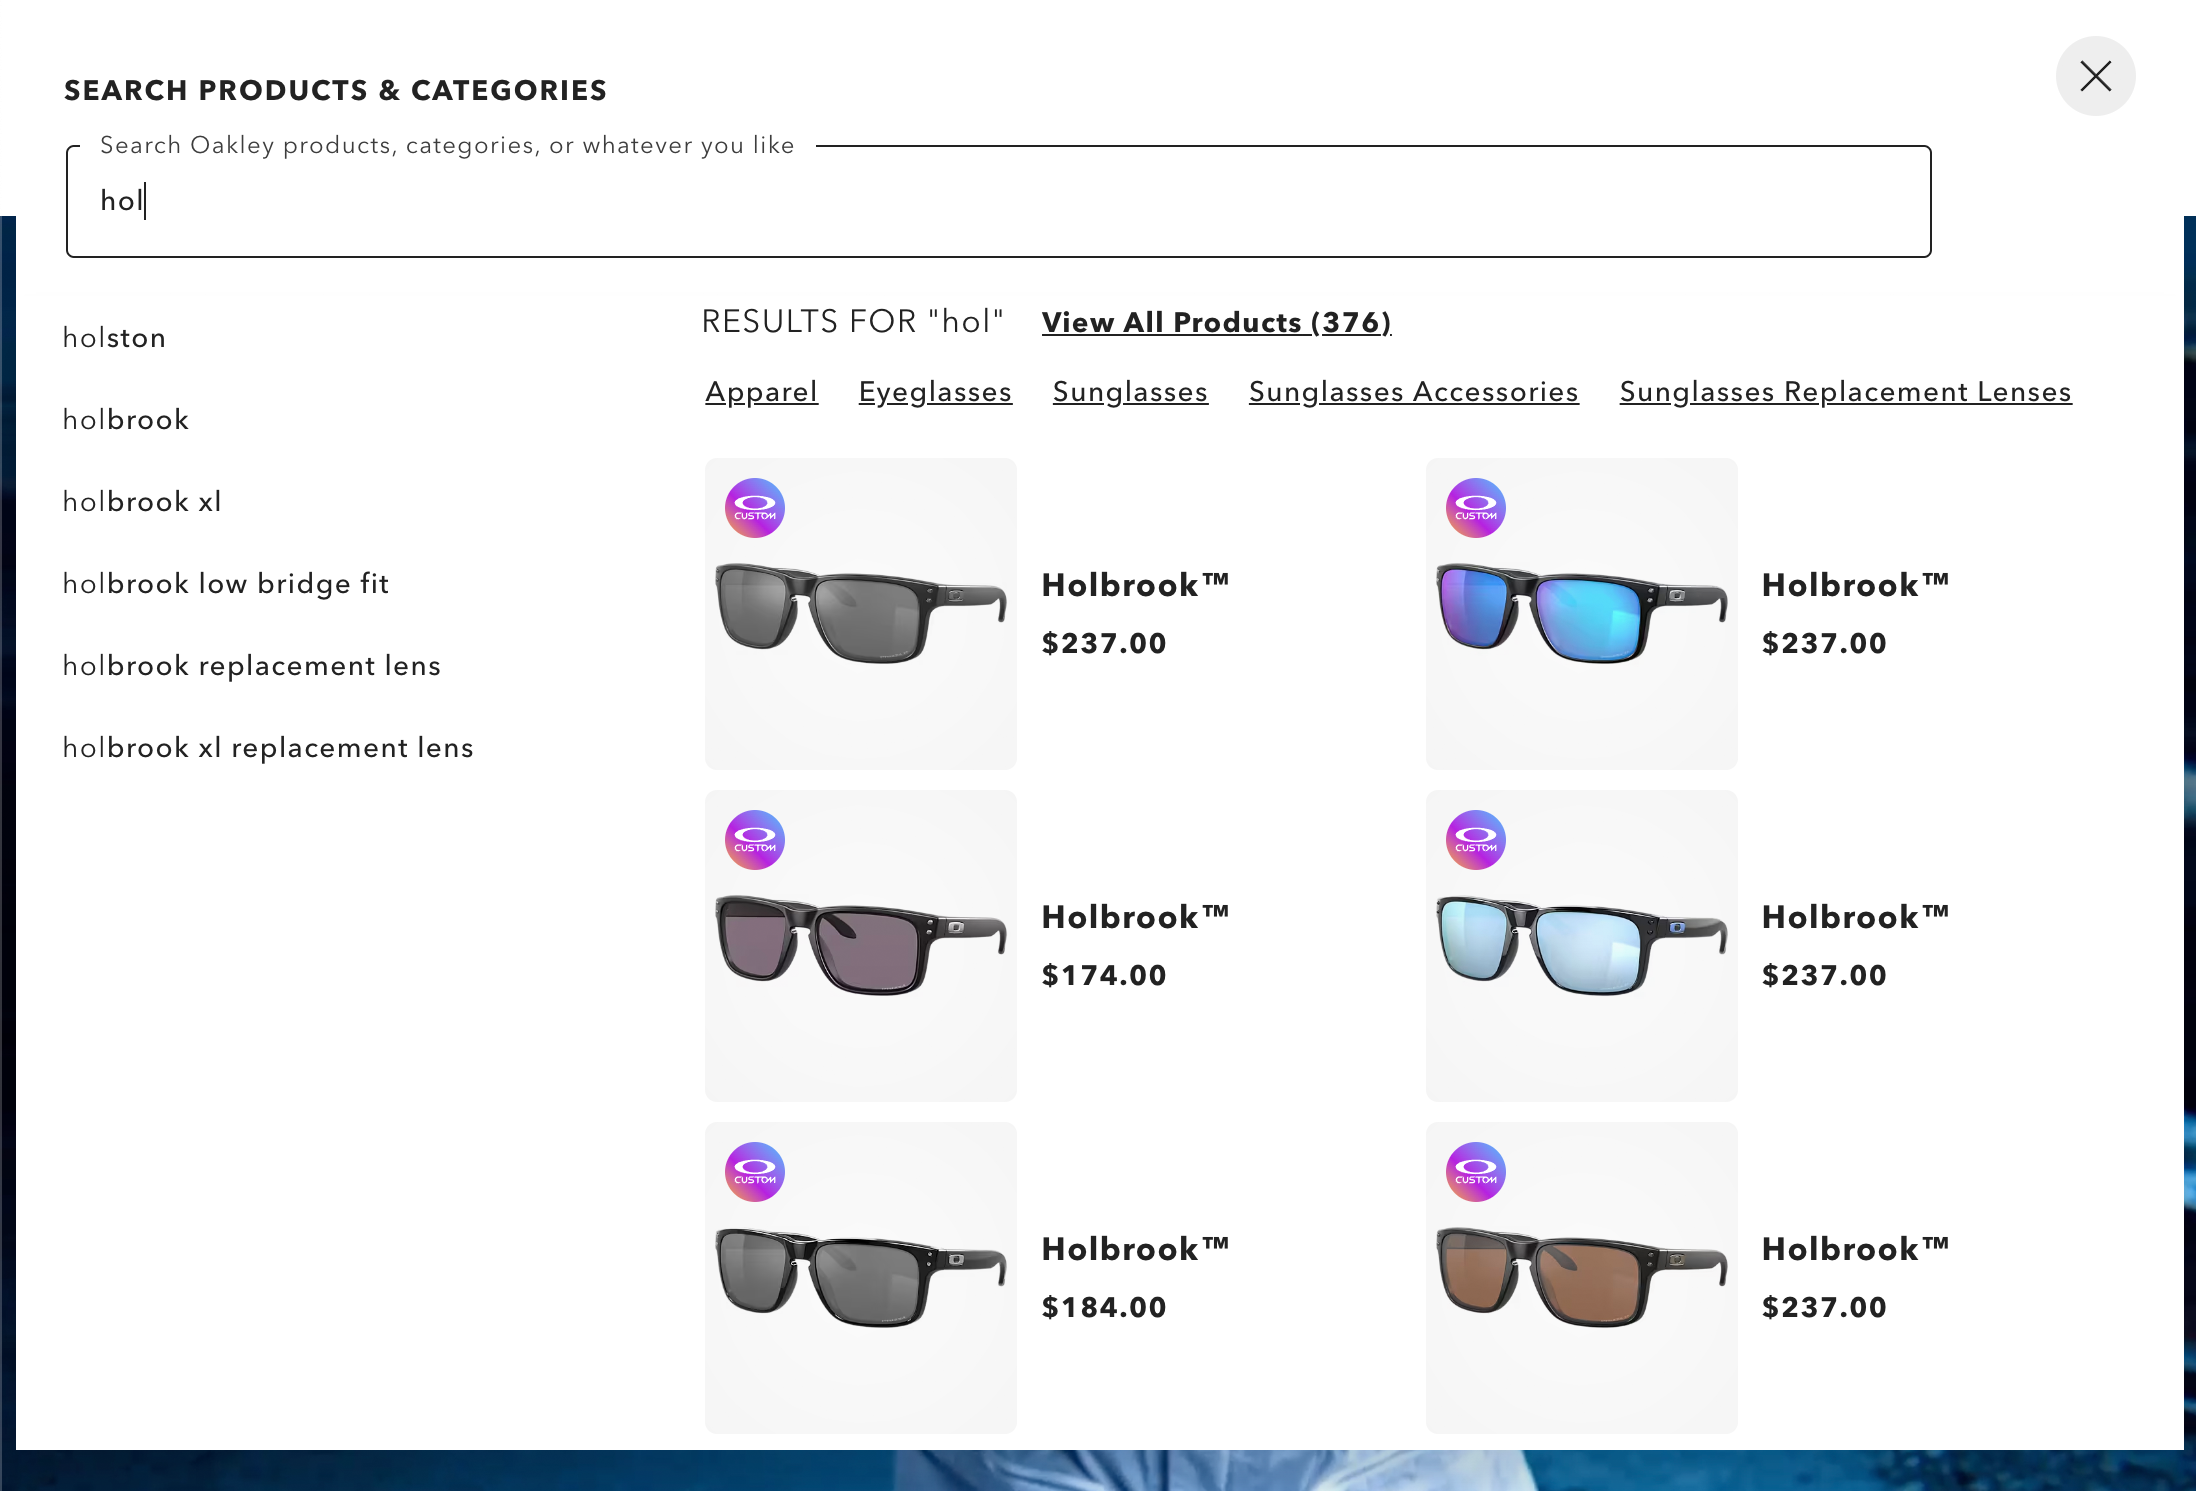Viewport: 2196px width, 1491px height.
Task: Switch to the Apparel results
Action: tap(761, 392)
